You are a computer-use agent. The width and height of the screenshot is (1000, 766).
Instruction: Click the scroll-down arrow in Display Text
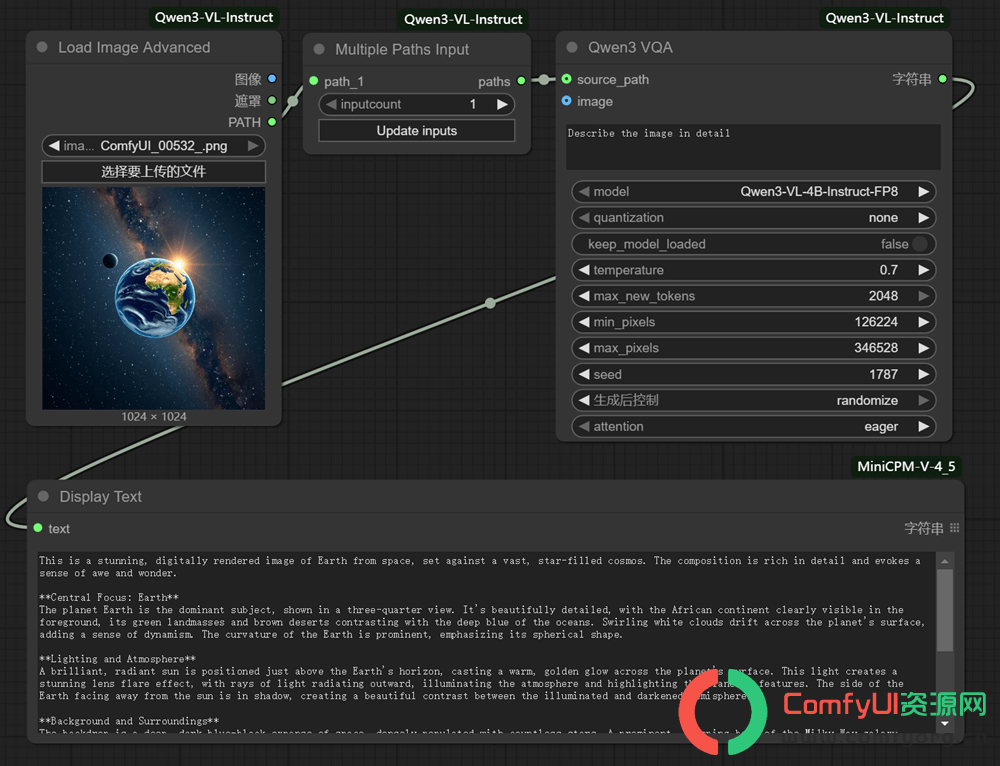(x=945, y=724)
